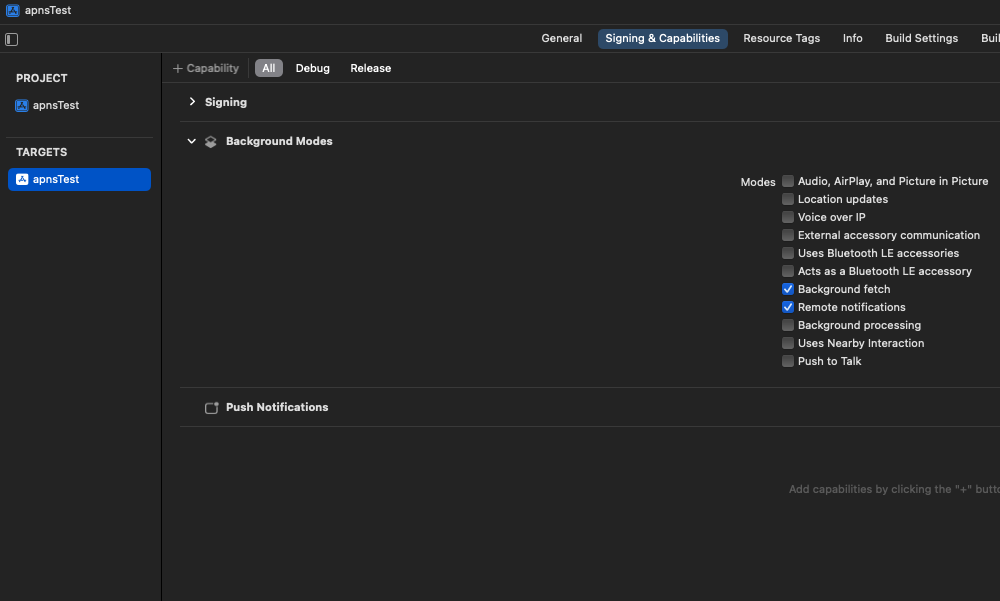Switch to the General tab

pyautogui.click(x=561, y=38)
